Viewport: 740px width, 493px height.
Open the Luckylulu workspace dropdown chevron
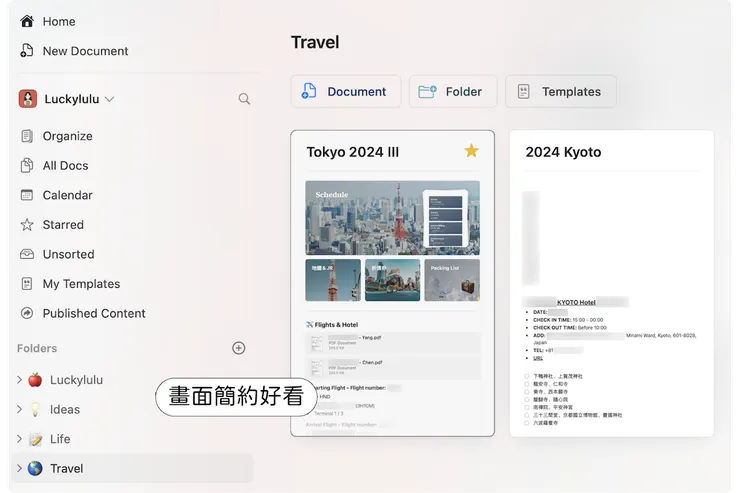(x=109, y=99)
